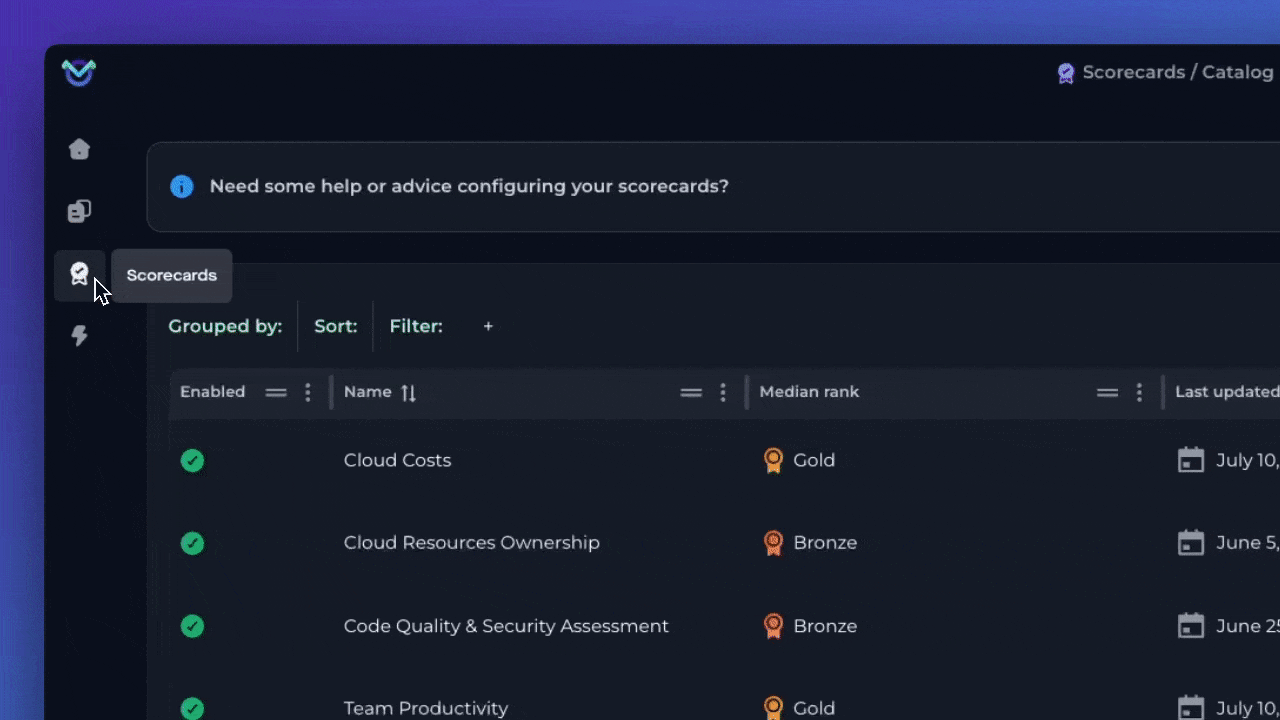Select the Scorecards sidebar icon
The height and width of the screenshot is (720, 1280).
point(79,274)
